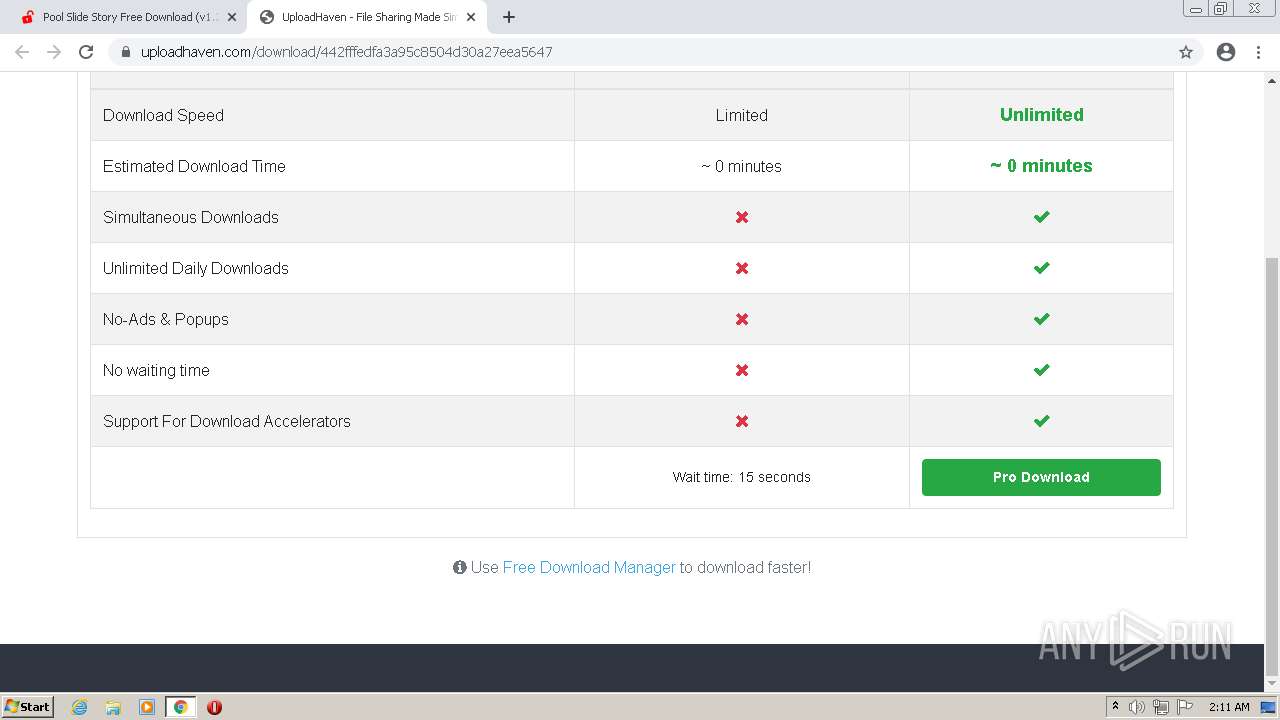Click the Limited download speed cell
Image resolution: width=1280 pixels, height=720 pixels.
[742, 115]
